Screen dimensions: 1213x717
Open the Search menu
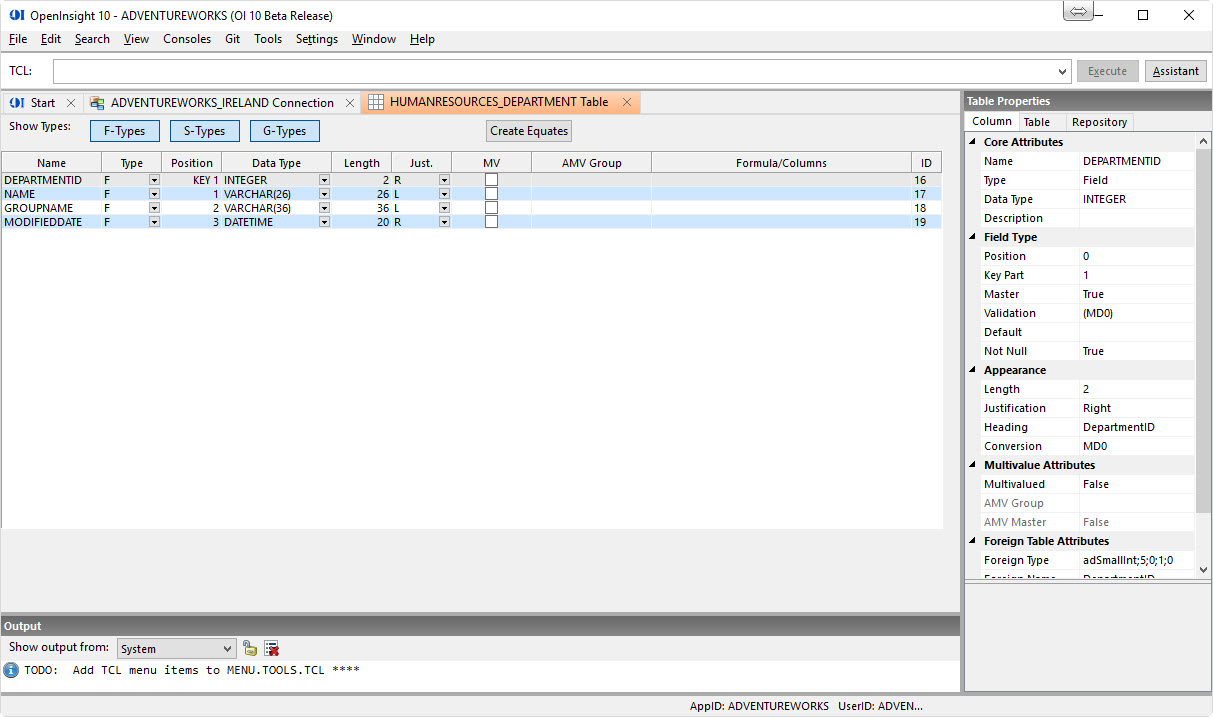click(92, 39)
